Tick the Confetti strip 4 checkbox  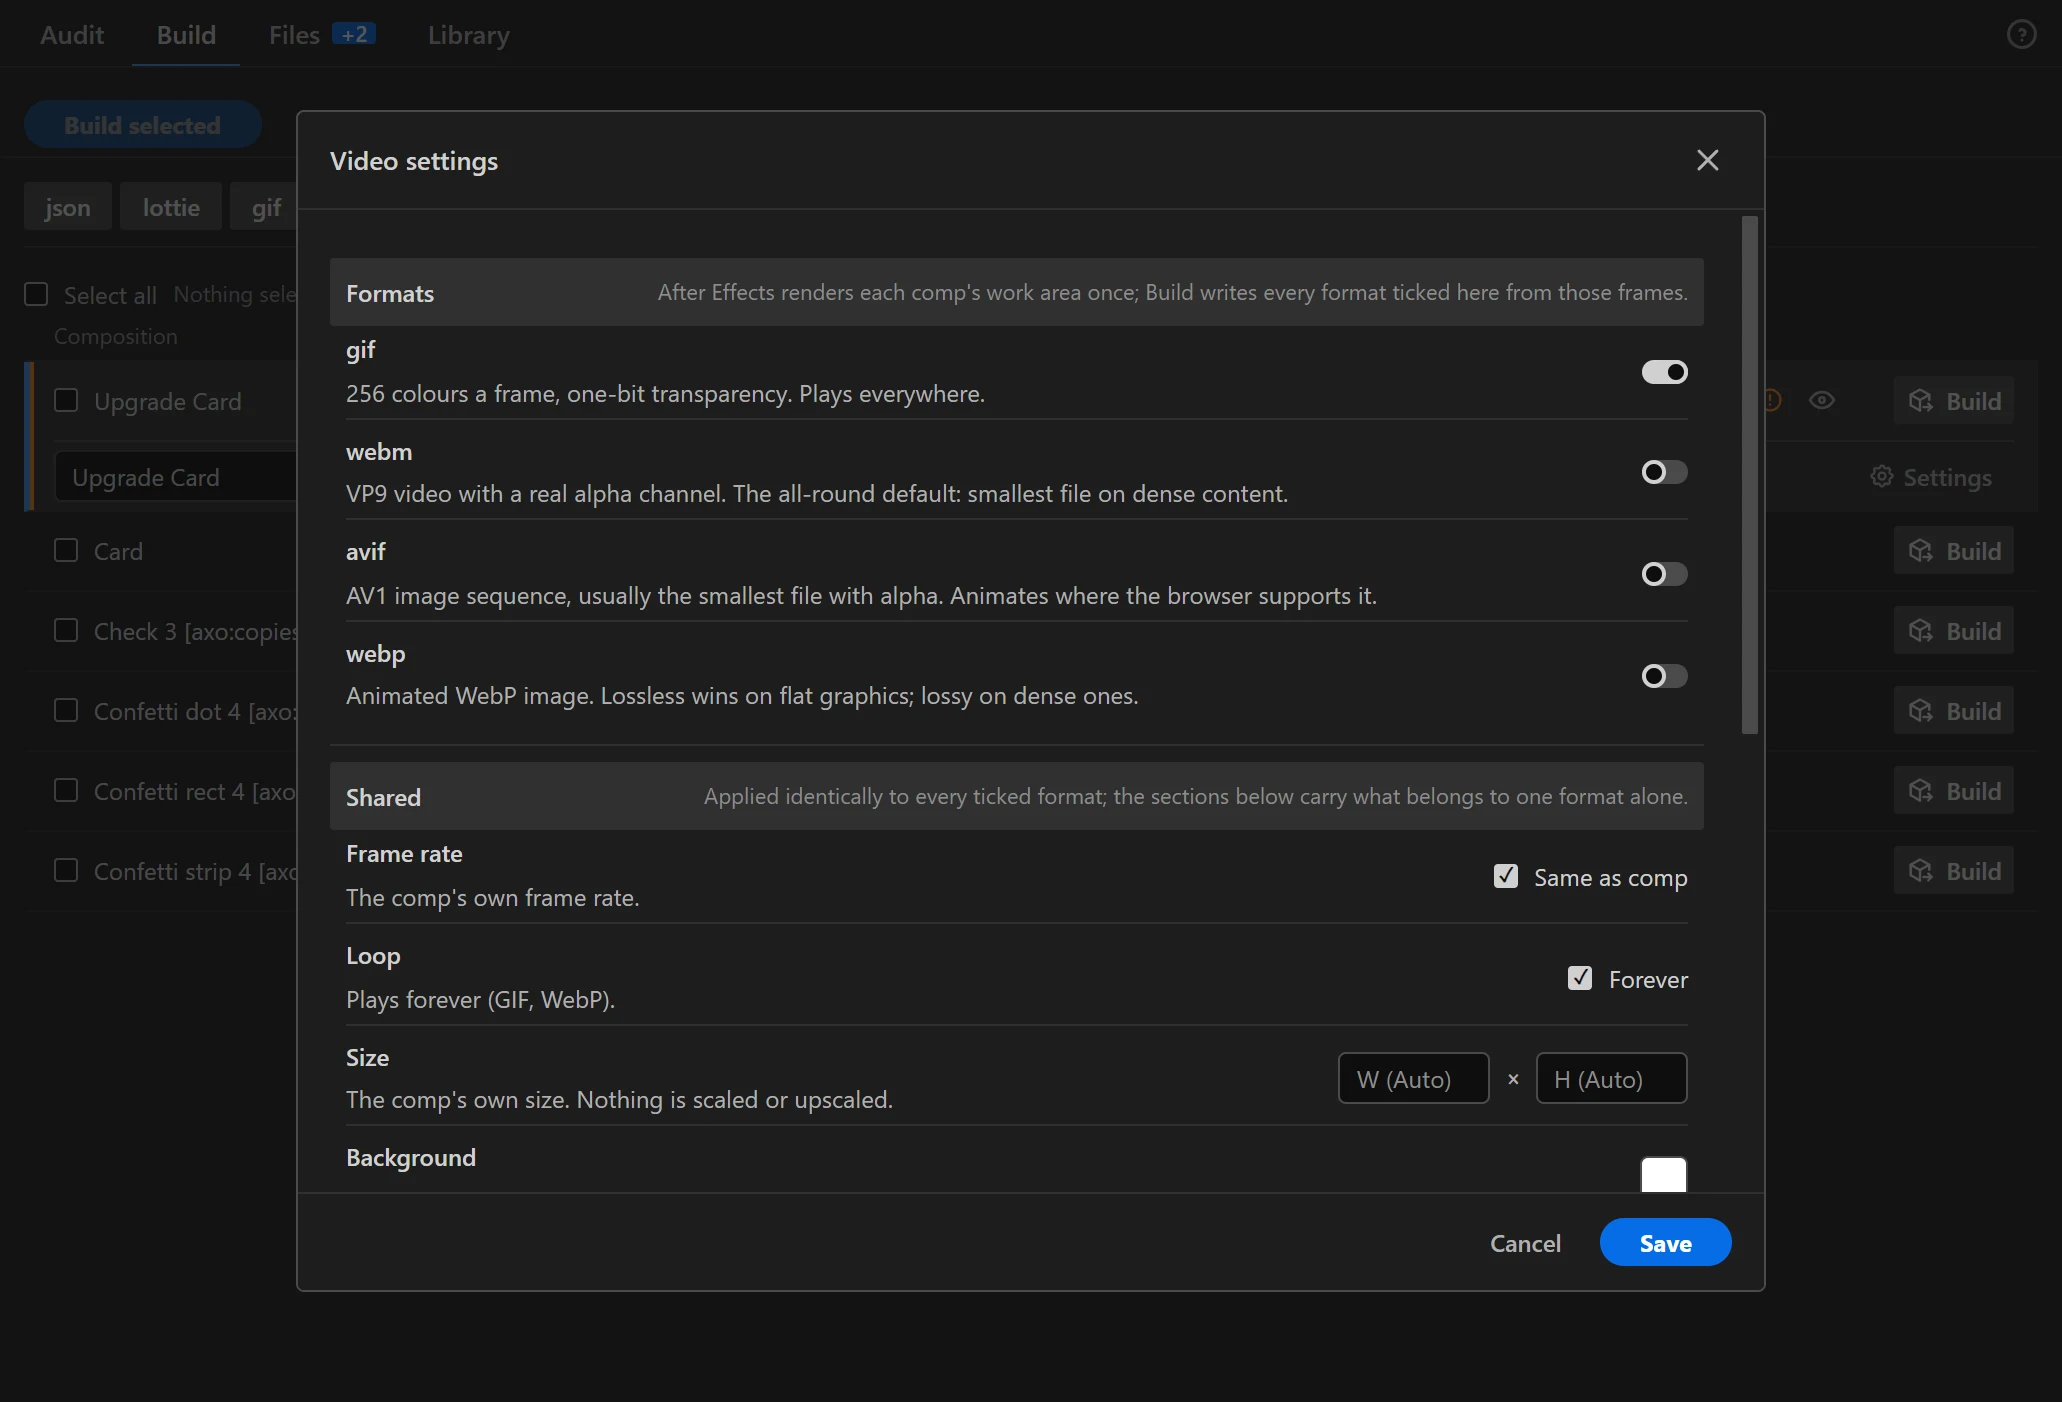pos(66,870)
